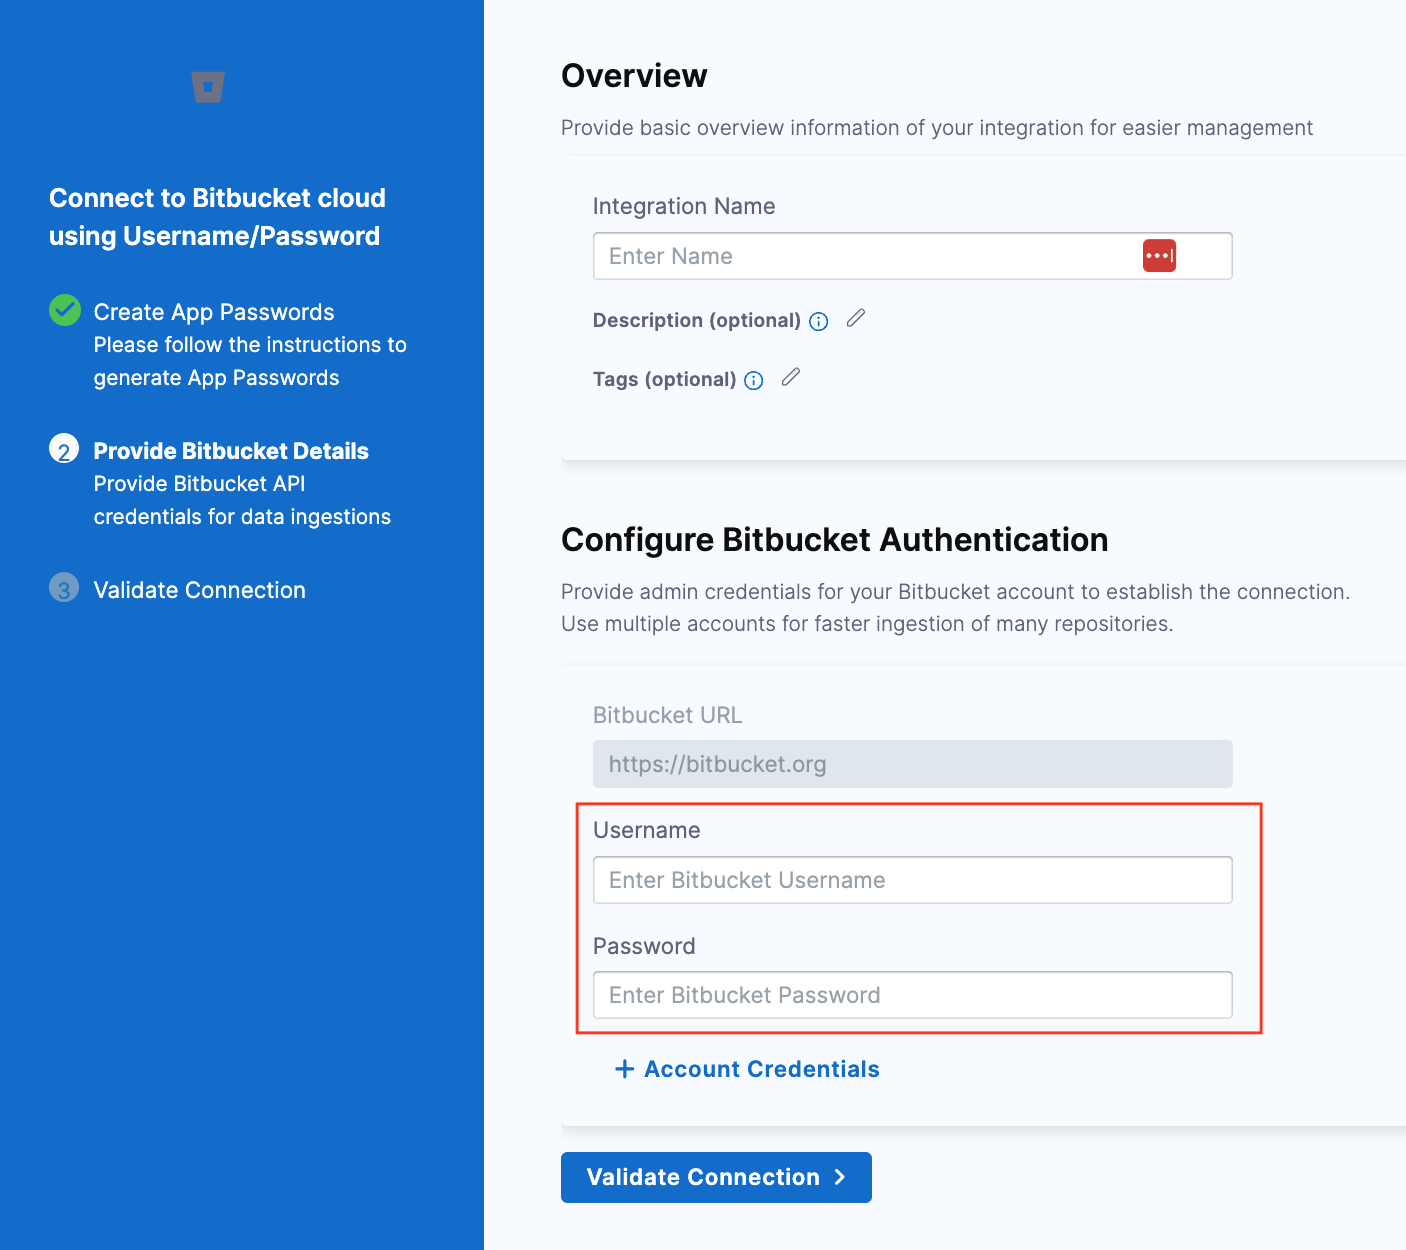The height and width of the screenshot is (1250, 1406).
Task: Click the pencil icon to edit Tags
Action: (x=791, y=377)
